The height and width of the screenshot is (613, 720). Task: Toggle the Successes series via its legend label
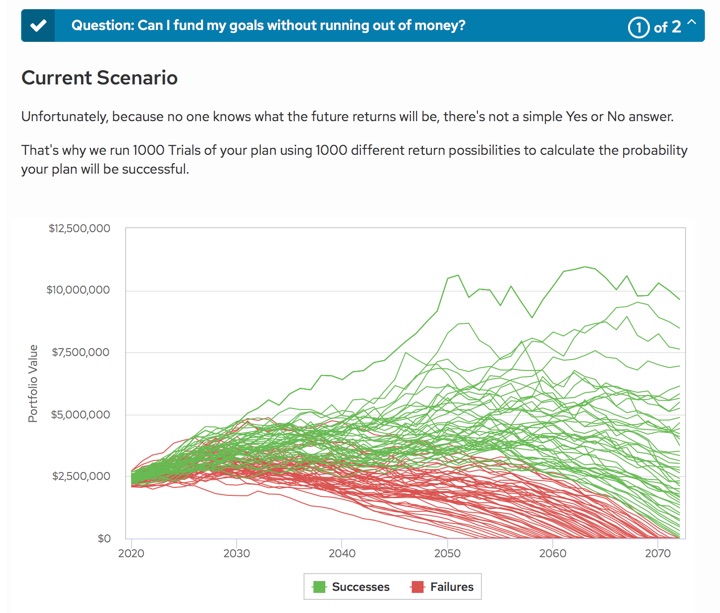pos(360,587)
